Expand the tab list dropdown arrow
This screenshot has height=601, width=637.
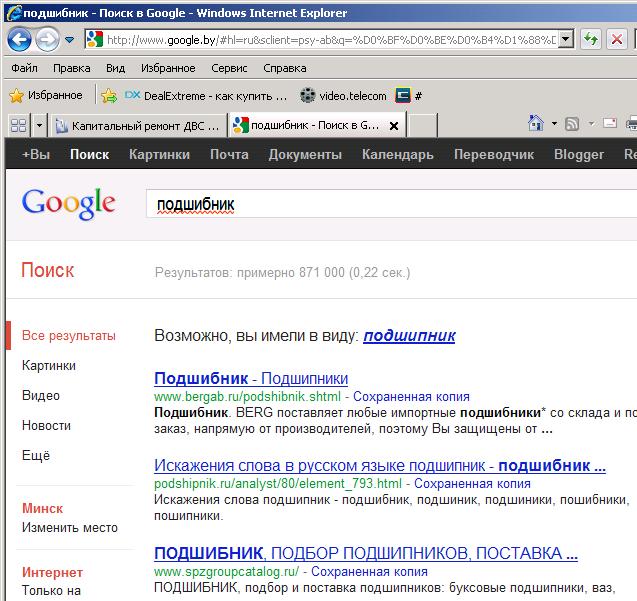point(39,125)
